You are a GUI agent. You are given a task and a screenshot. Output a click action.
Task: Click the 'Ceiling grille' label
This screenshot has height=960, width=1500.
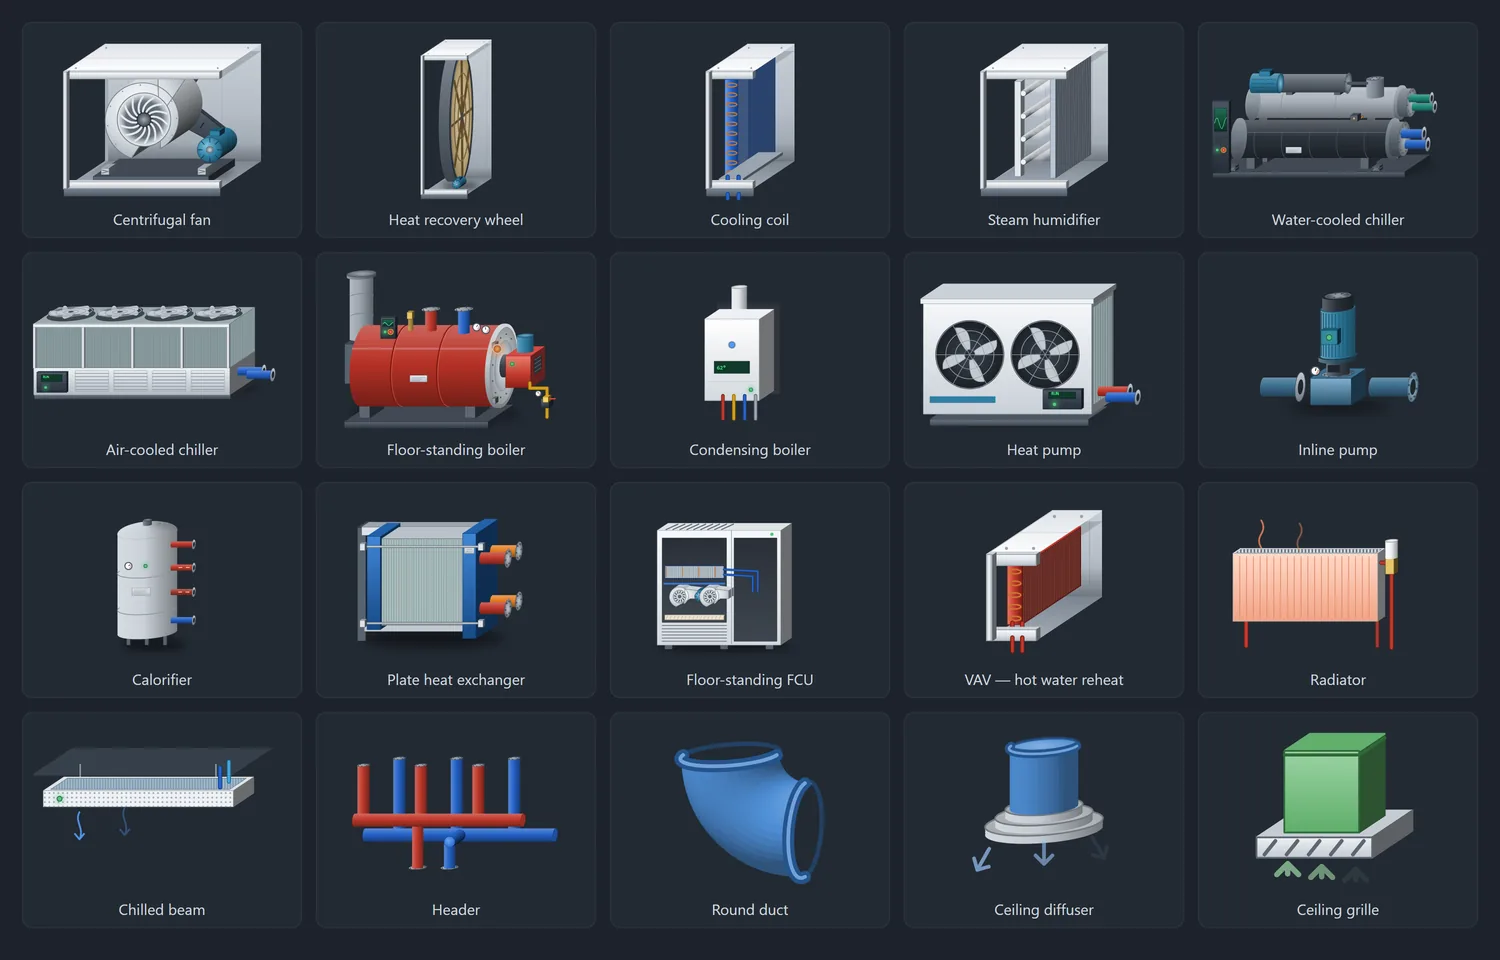coord(1338,910)
